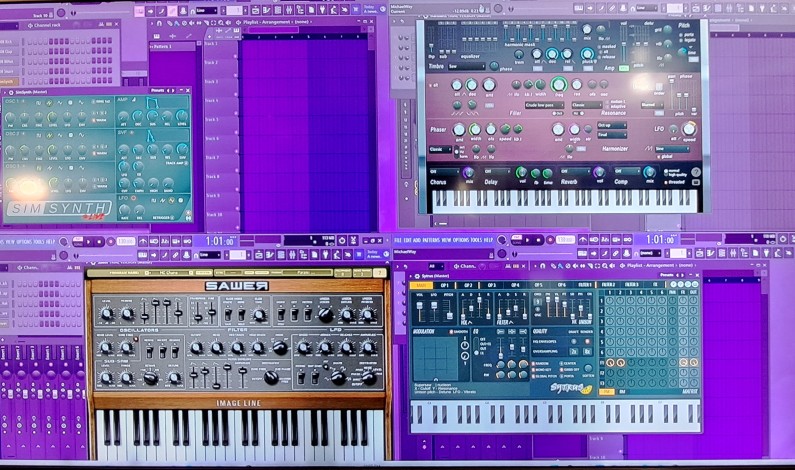This screenshot has width=795, height=470.
Task: Open the Phaser Classic dropdown in Harmless
Action: (x=440, y=150)
